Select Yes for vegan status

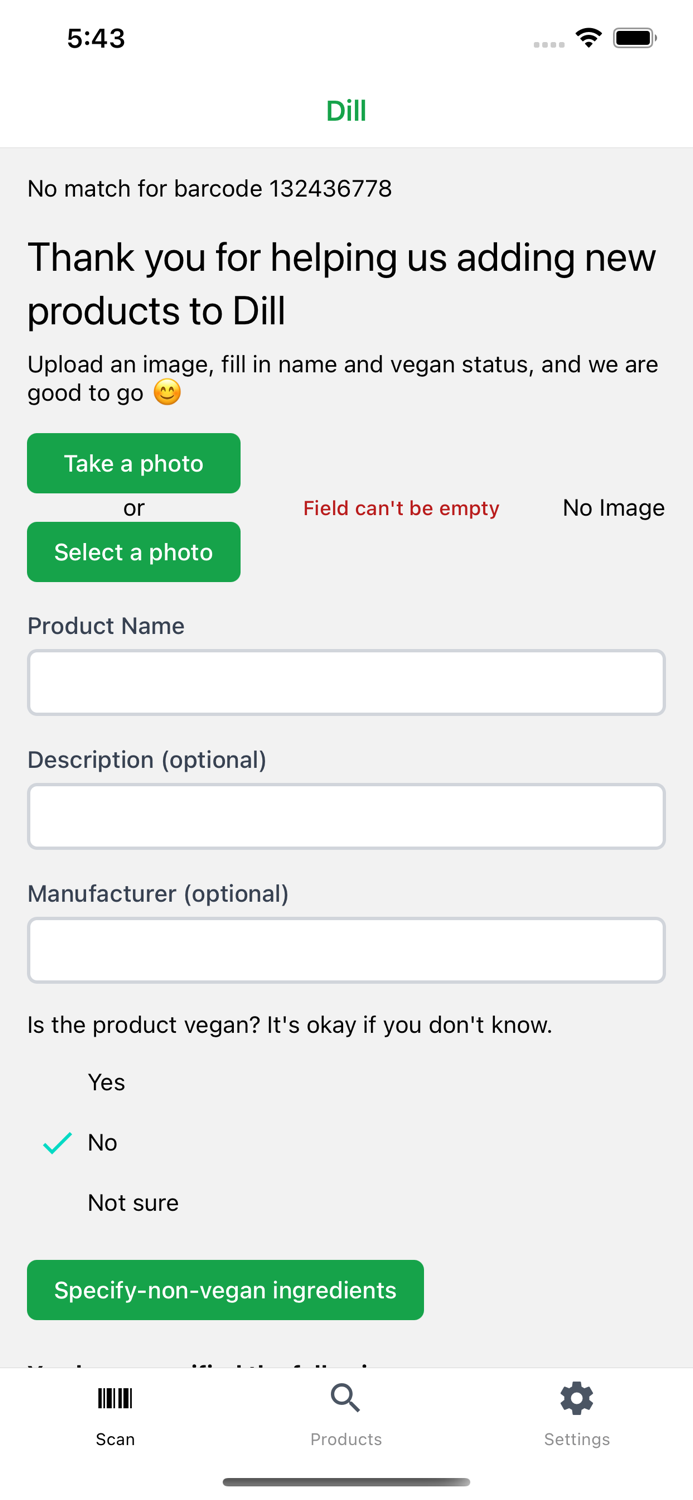tap(106, 1082)
